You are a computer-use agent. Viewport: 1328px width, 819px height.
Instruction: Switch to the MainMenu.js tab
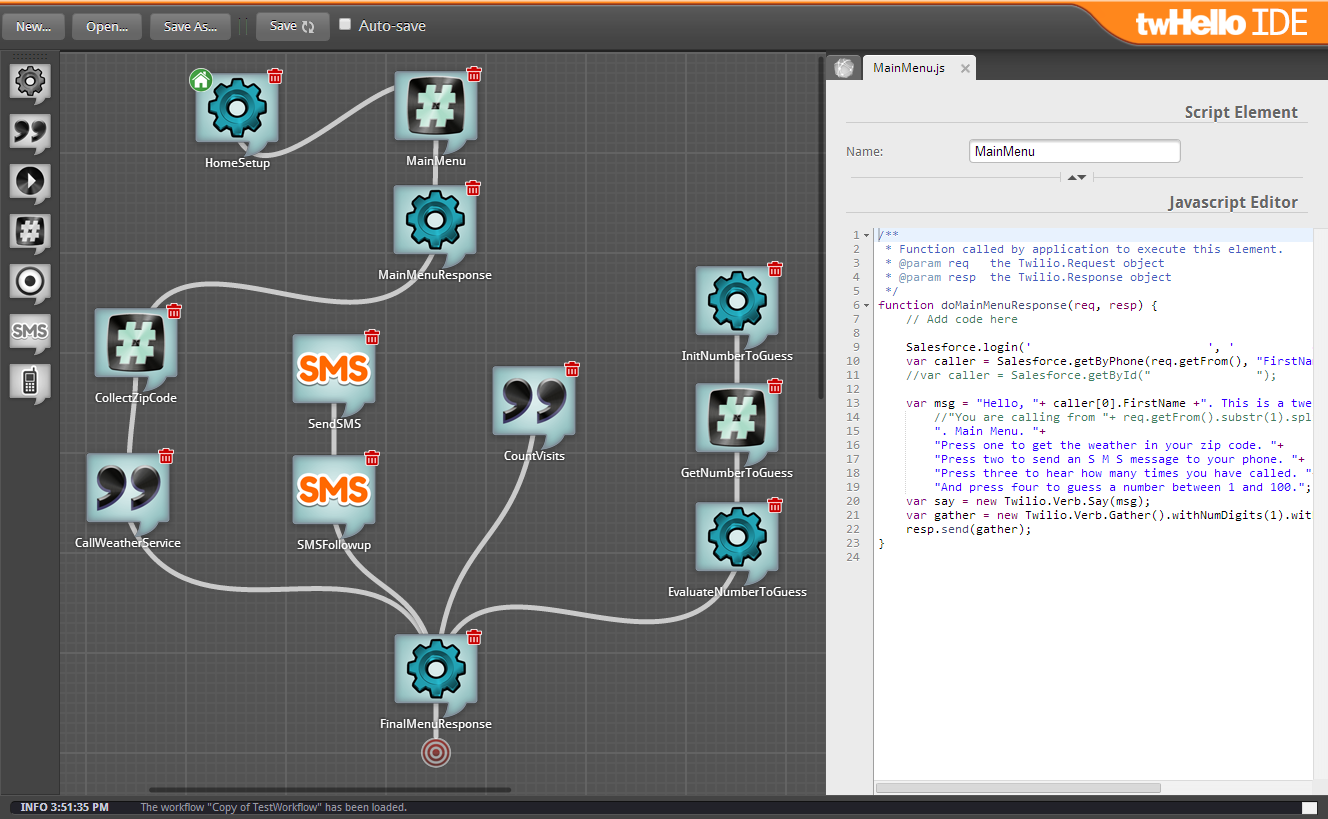pyautogui.click(x=908, y=68)
